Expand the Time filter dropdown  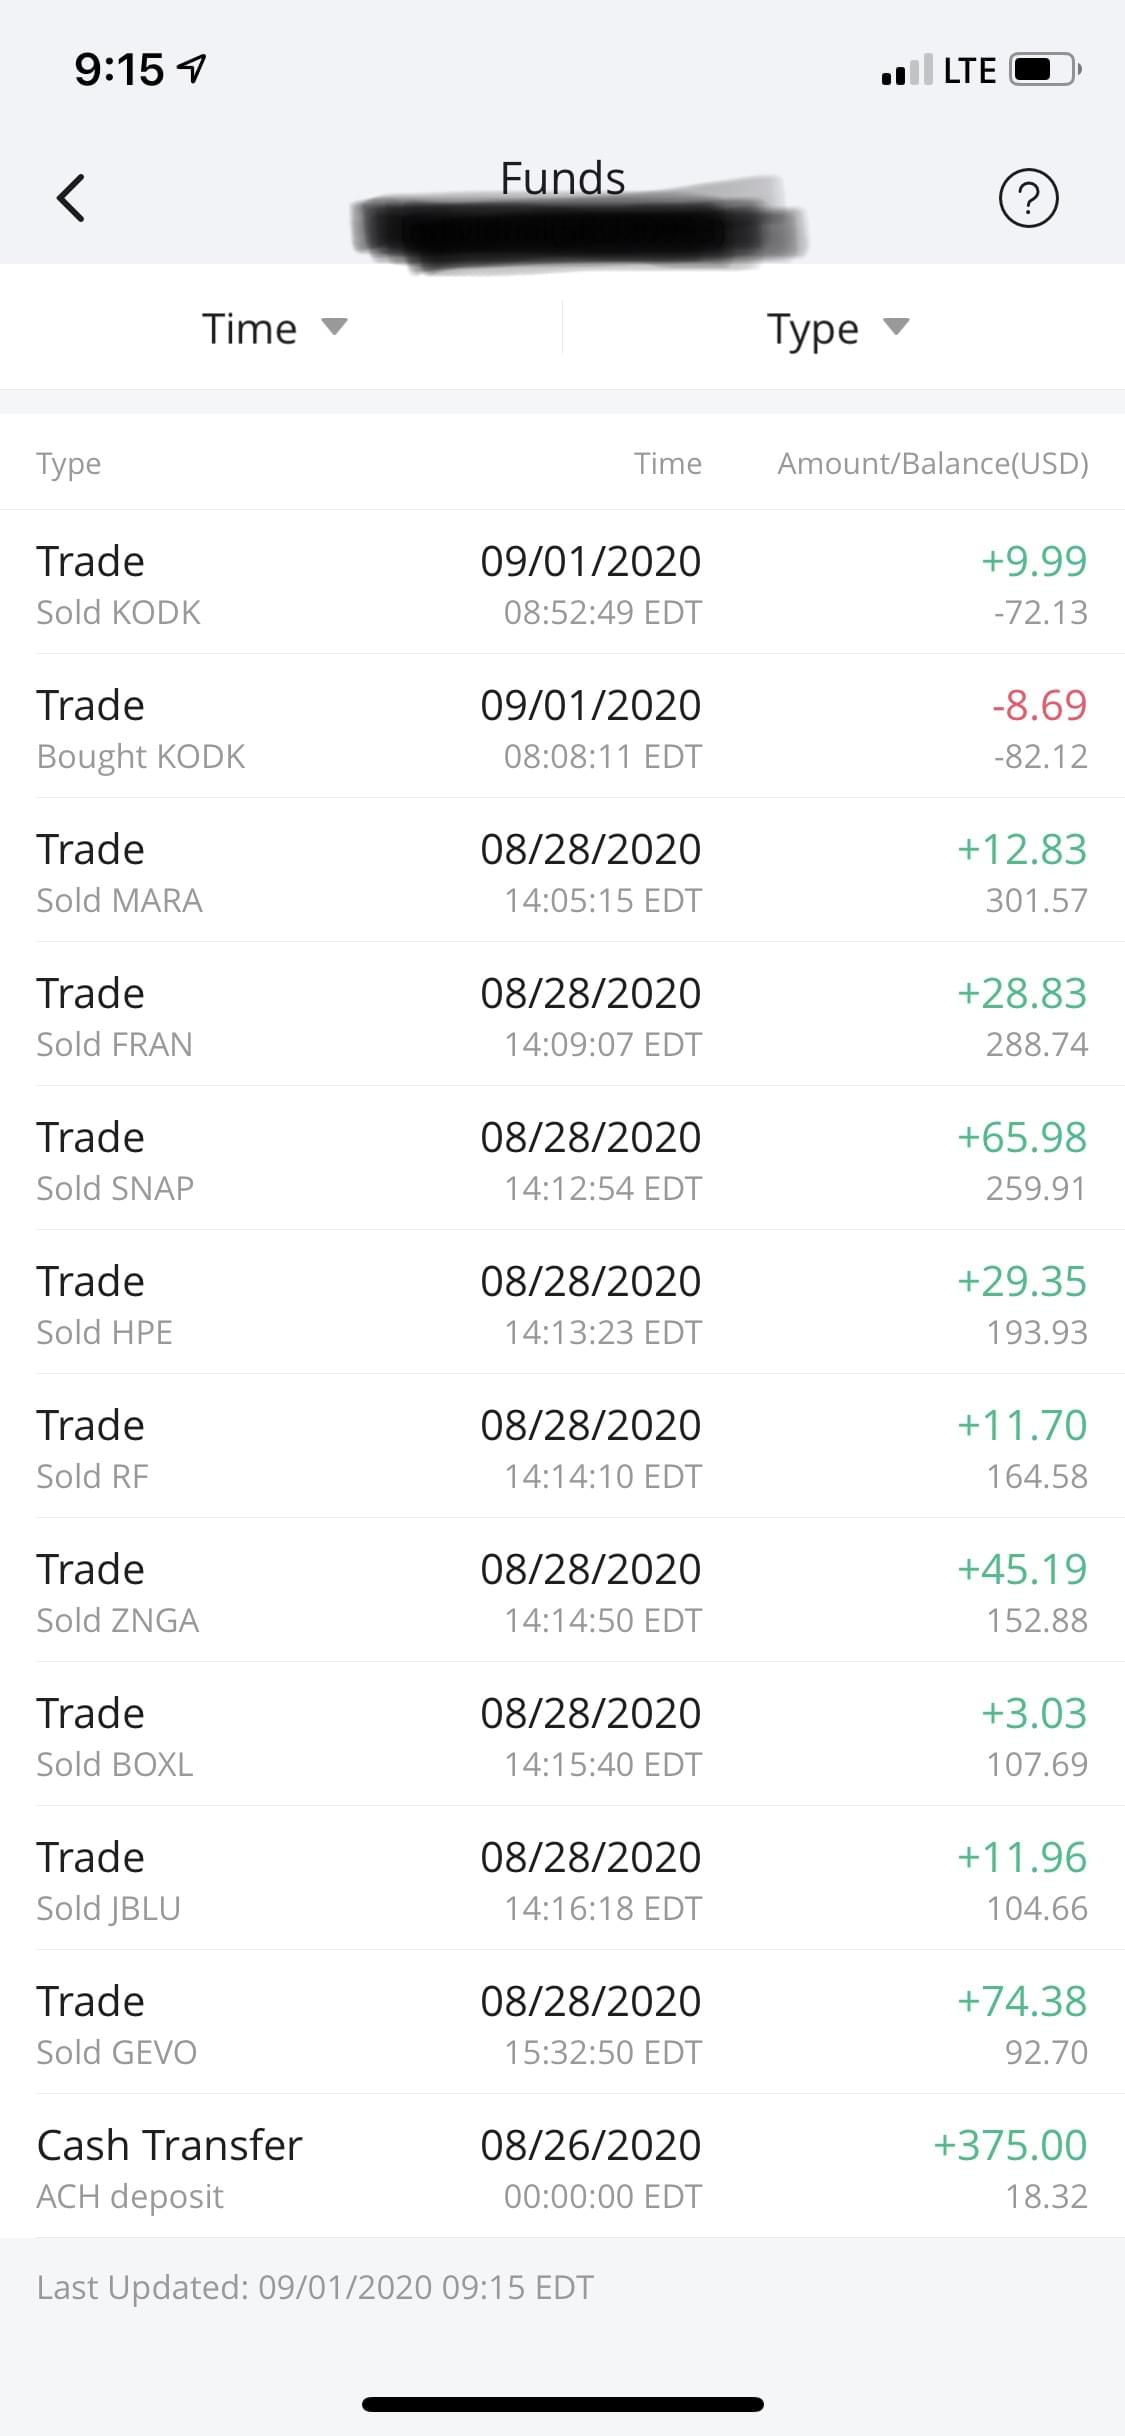(274, 328)
